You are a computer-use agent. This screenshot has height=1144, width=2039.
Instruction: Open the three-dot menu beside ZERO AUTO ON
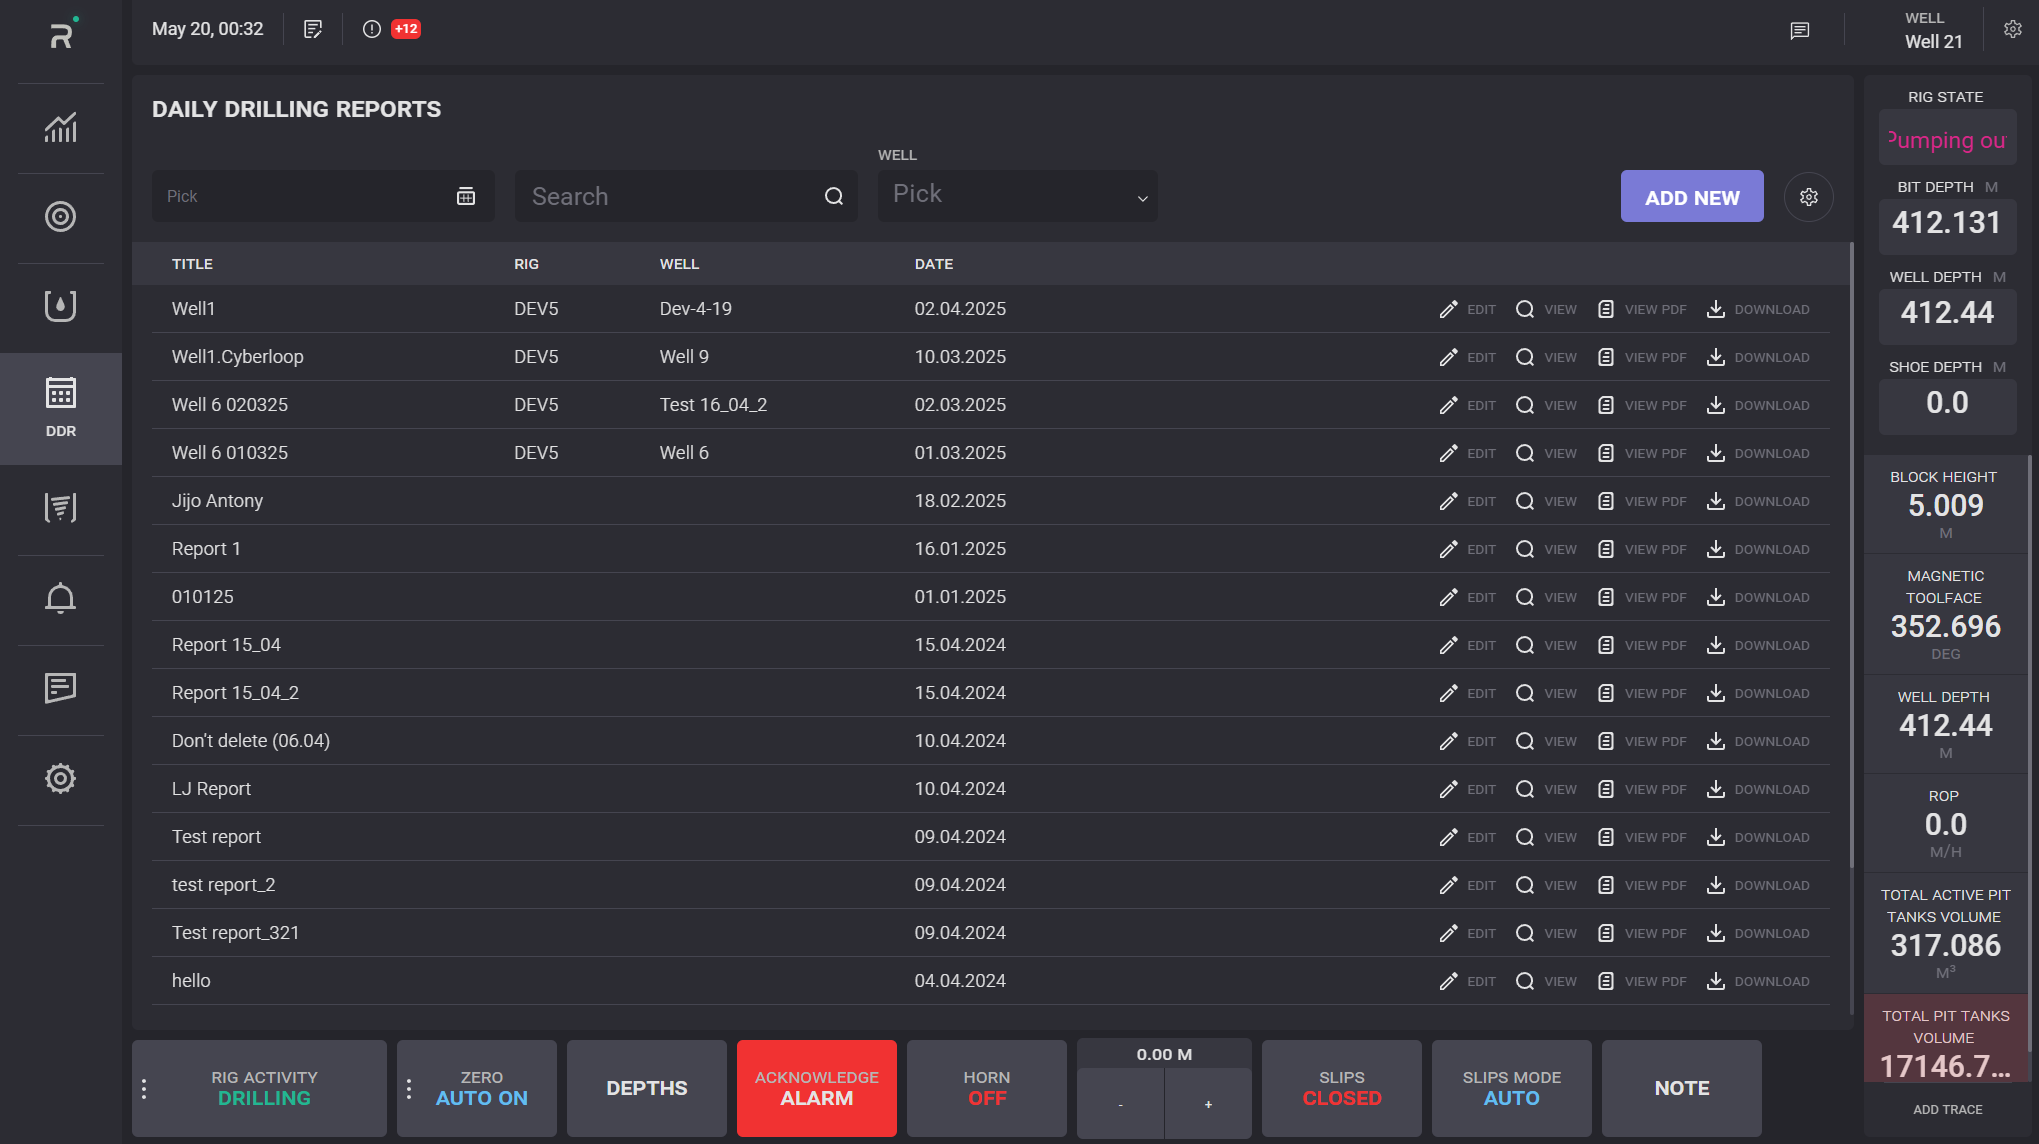click(x=409, y=1089)
